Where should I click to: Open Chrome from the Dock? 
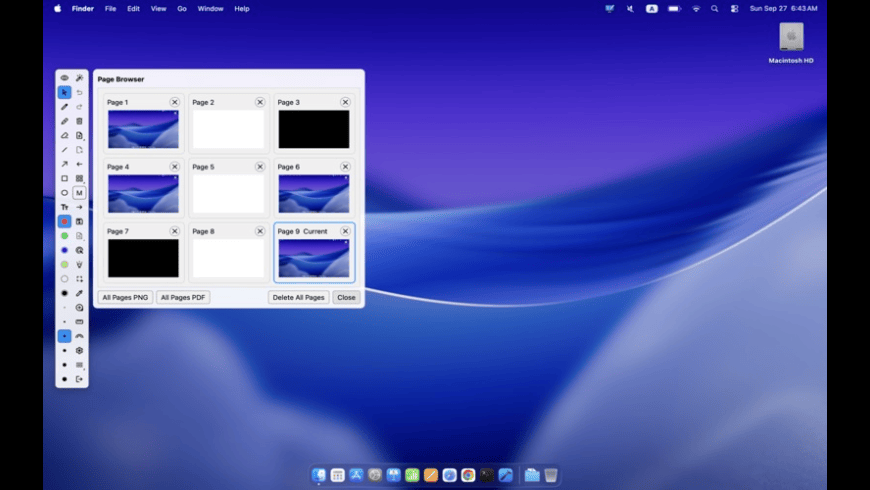point(468,475)
